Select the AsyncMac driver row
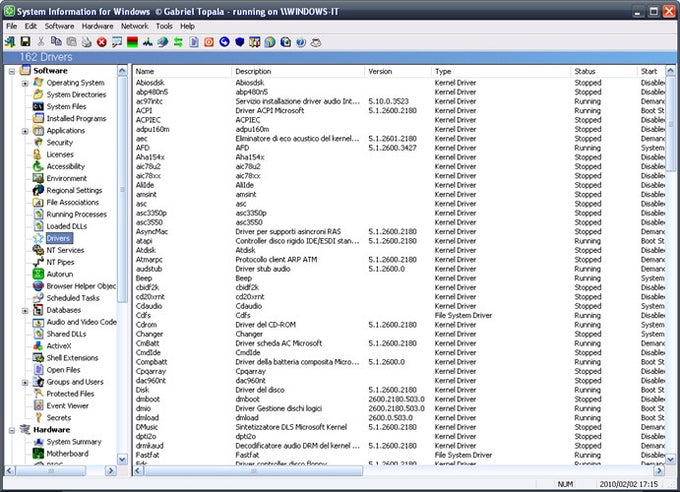This screenshot has height=492, width=680. (x=399, y=232)
